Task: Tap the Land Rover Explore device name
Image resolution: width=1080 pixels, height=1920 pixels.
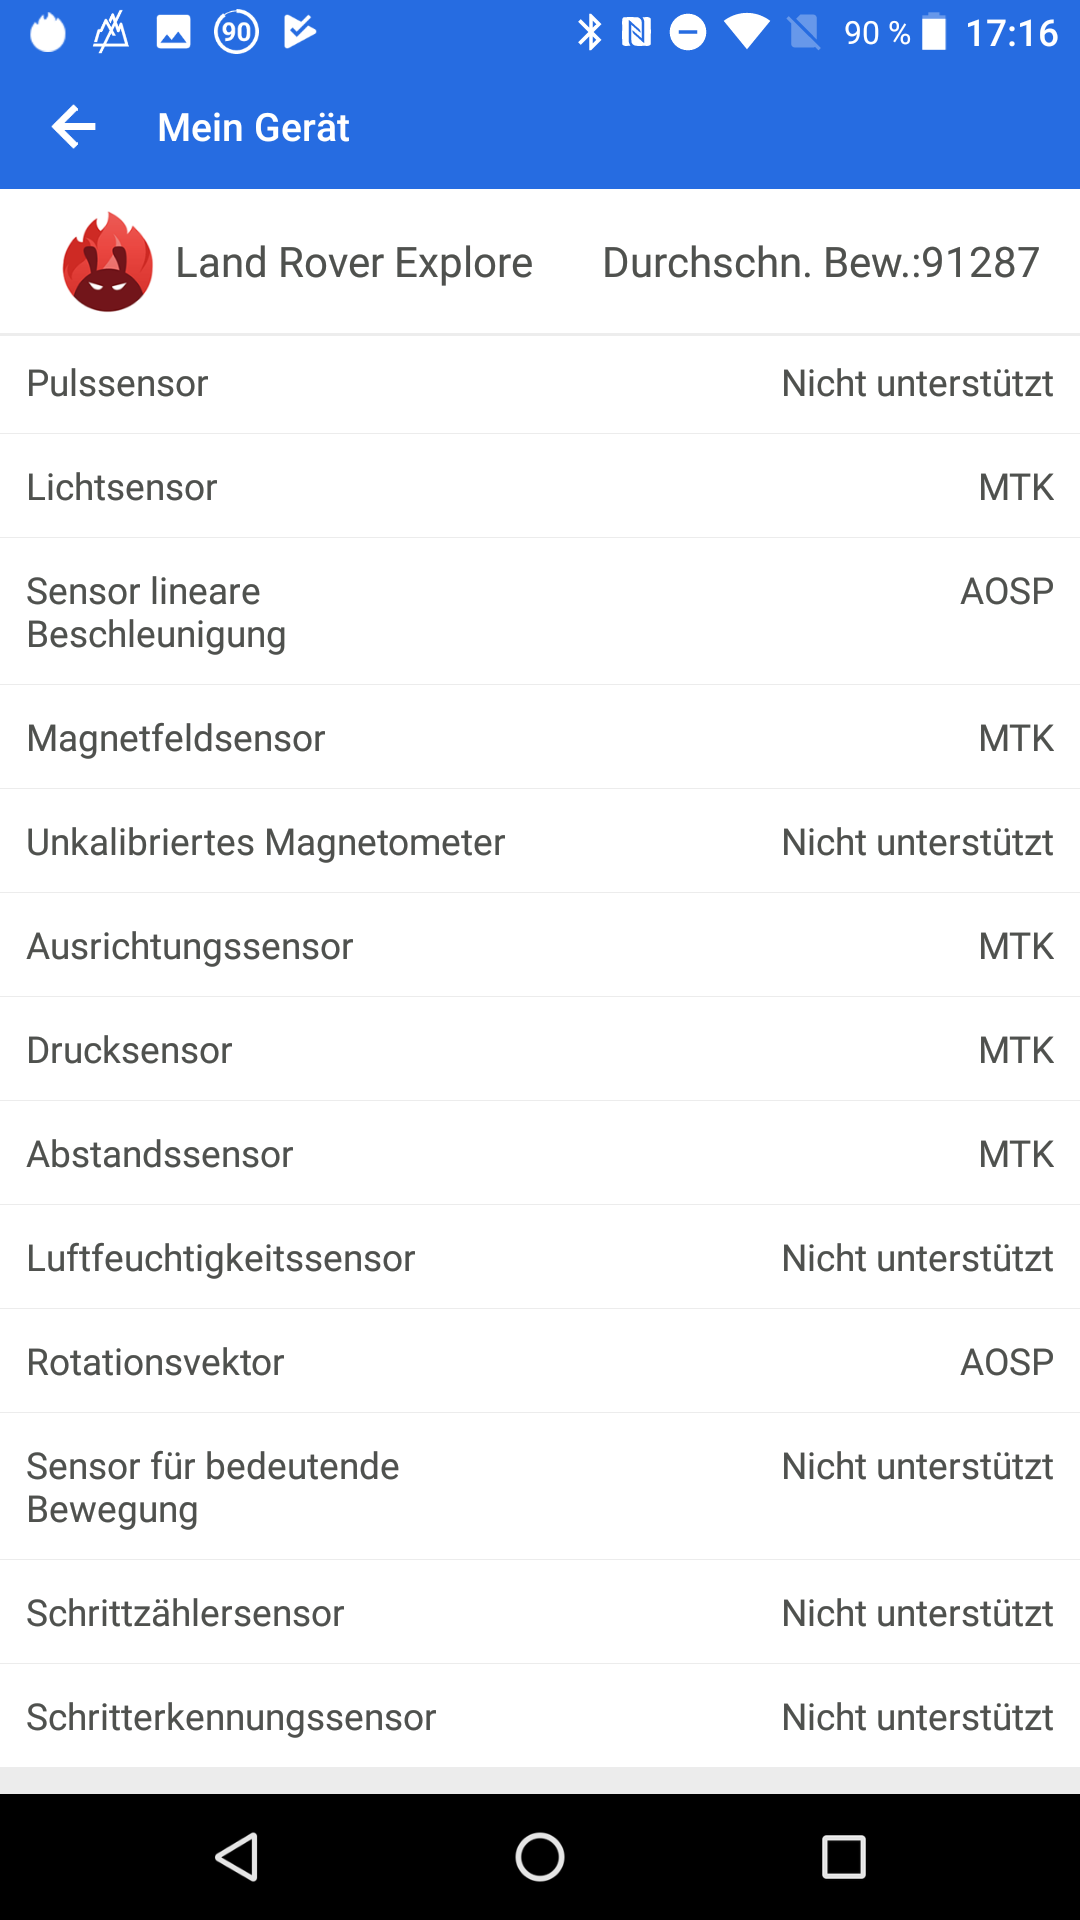Action: click(x=354, y=263)
